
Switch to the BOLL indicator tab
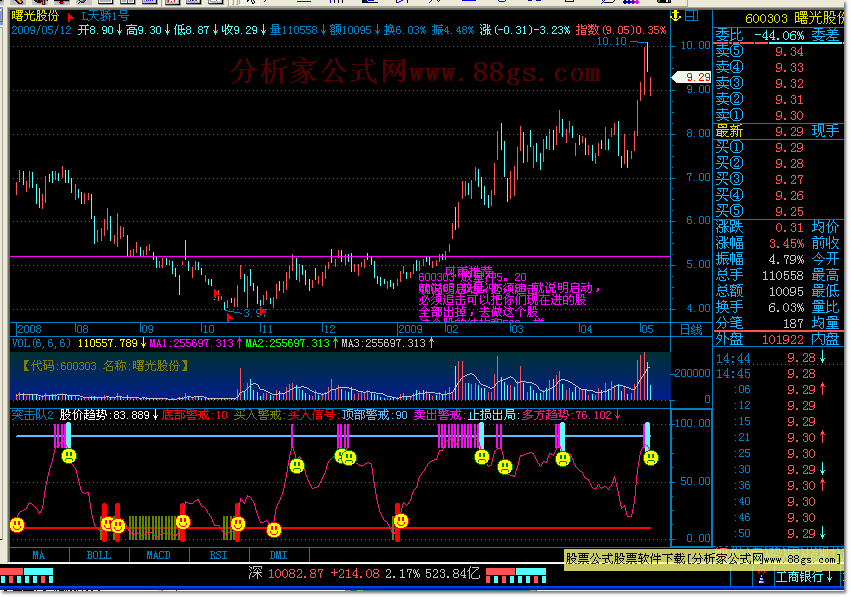(99, 555)
